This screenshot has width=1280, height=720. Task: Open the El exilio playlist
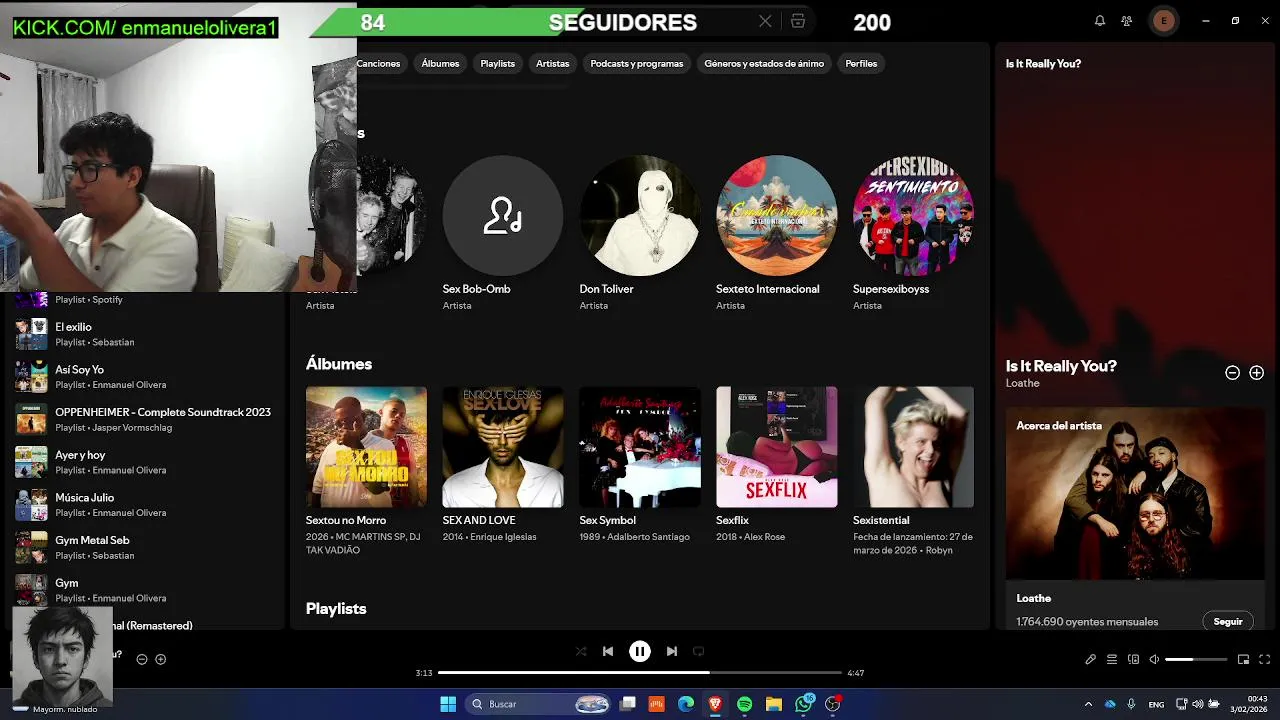[144, 334]
